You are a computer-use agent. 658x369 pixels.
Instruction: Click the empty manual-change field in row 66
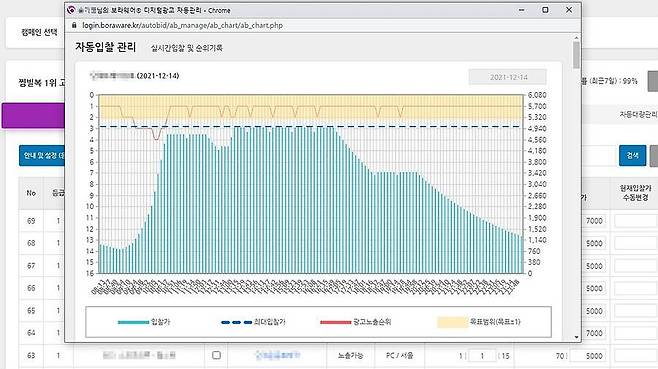point(635,288)
